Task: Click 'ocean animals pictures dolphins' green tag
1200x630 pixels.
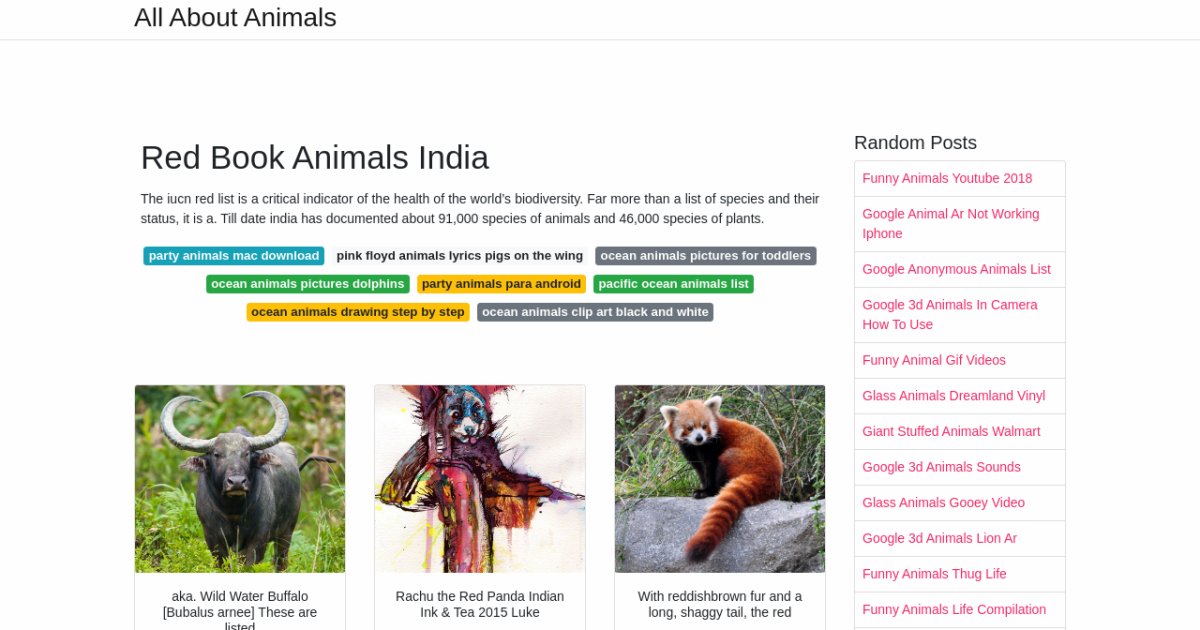Action: coord(307,284)
